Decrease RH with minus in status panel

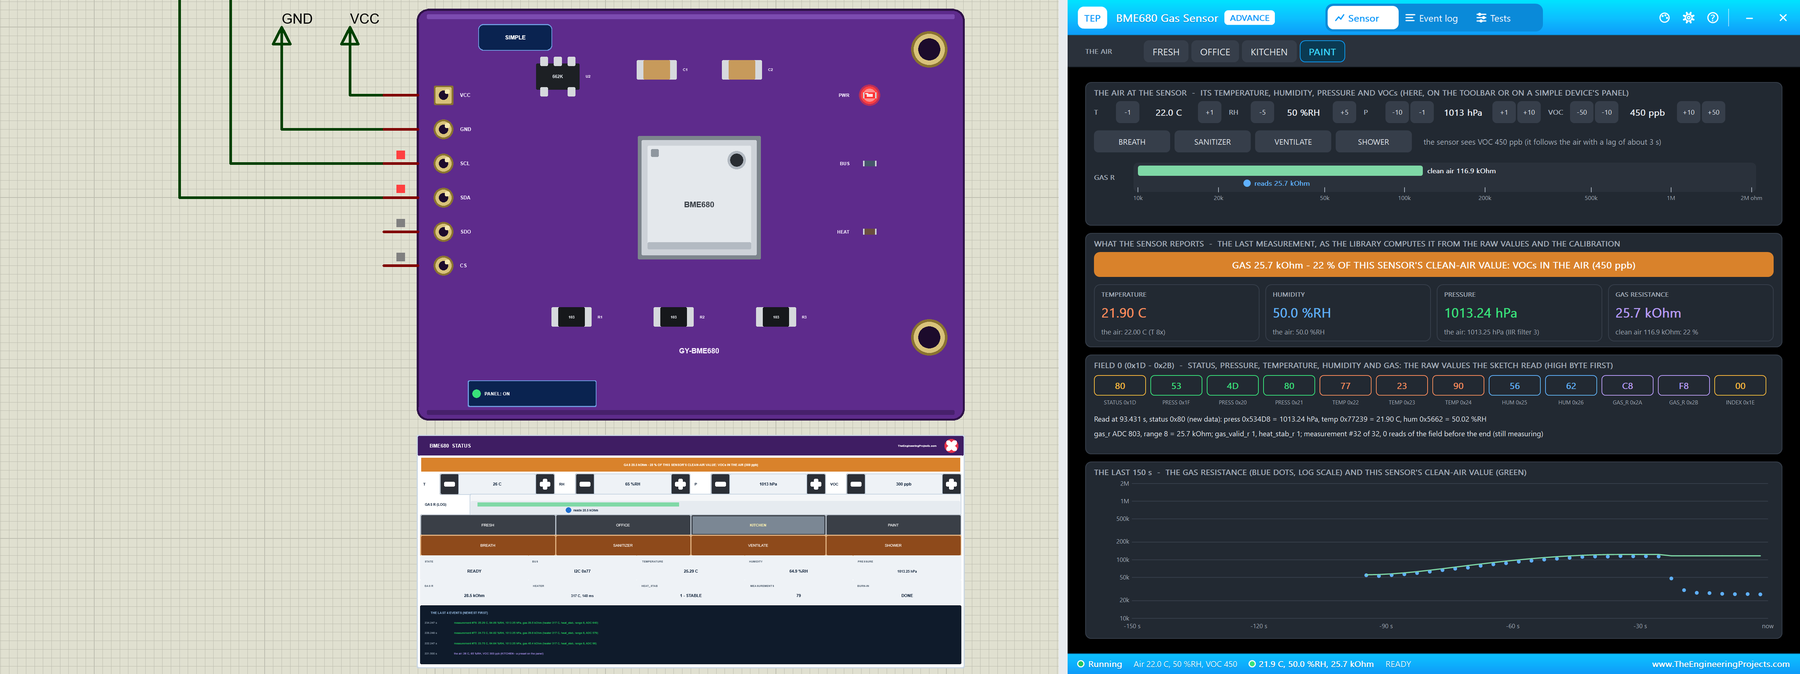click(585, 484)
